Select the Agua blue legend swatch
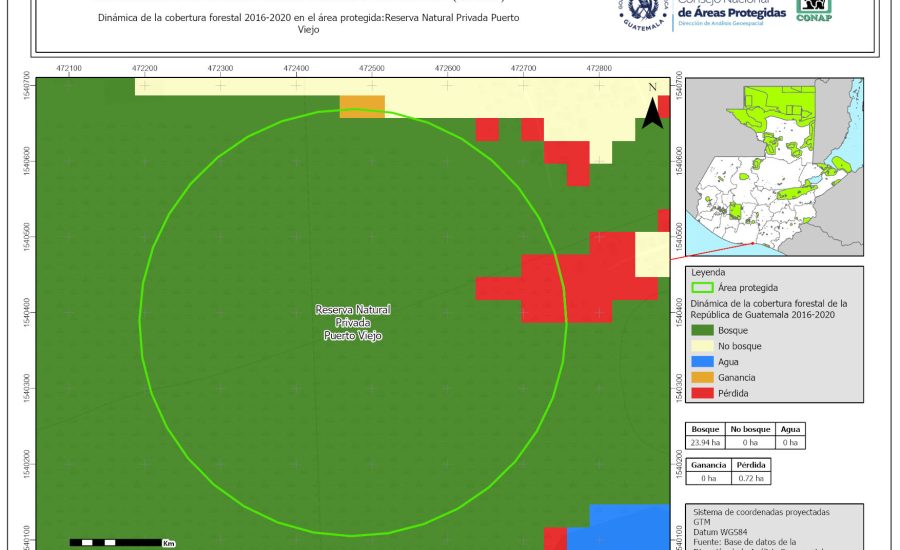Screen dimensions: 900x550 coord(703,362)
